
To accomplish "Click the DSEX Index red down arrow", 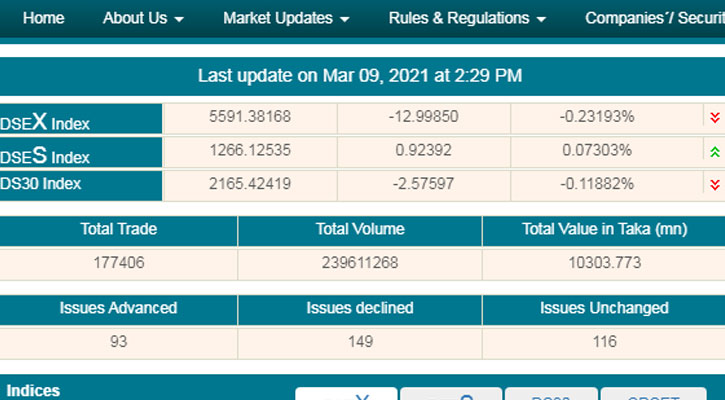I will (x=714, y=118).
